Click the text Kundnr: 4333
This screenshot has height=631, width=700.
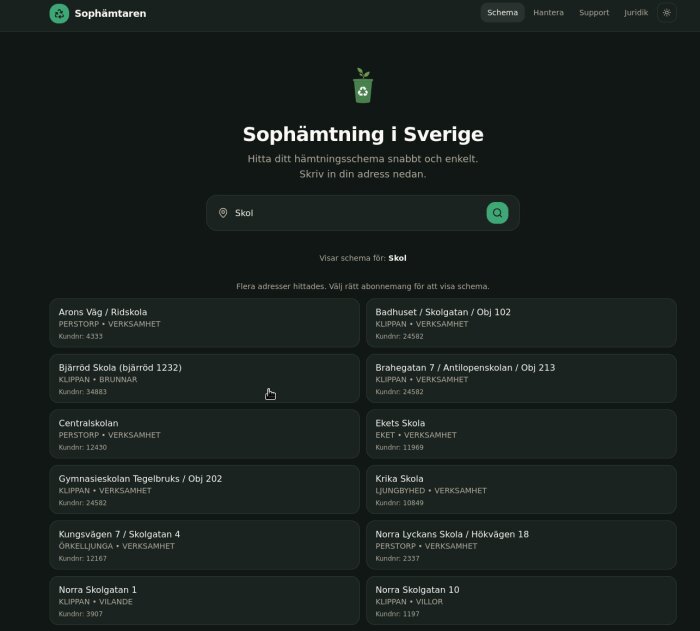(80, 336)
